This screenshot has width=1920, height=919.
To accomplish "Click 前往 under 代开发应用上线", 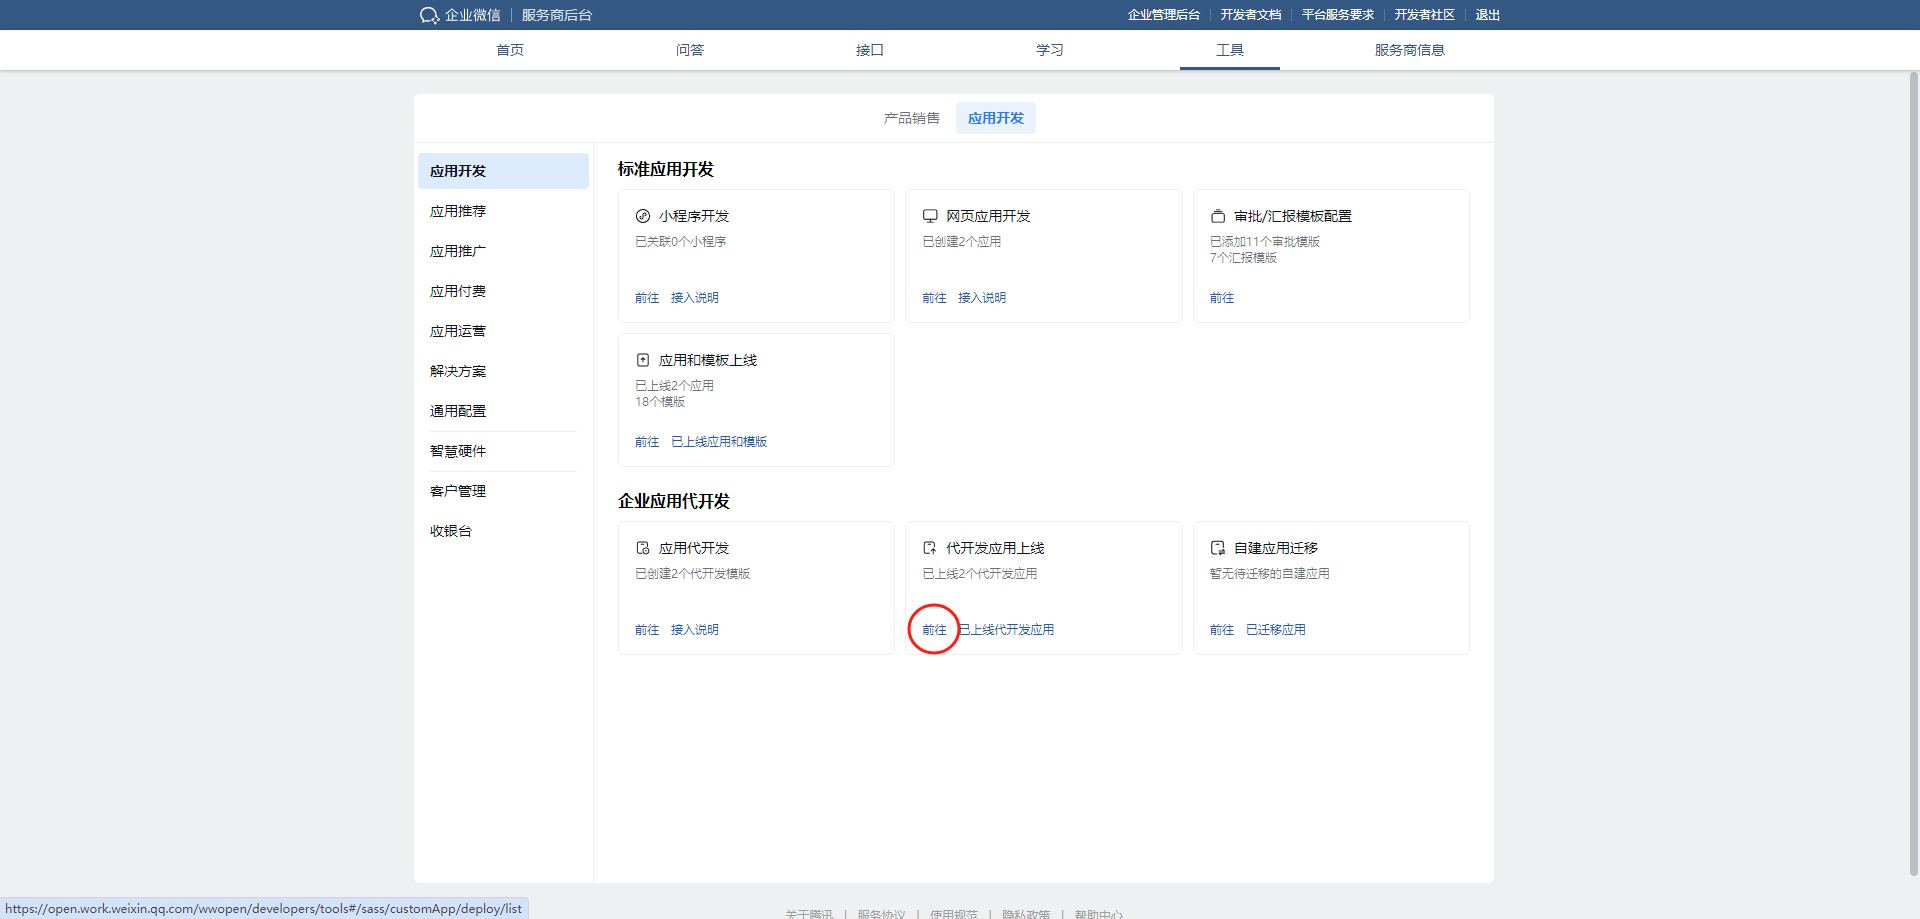I will pos(934,630).
